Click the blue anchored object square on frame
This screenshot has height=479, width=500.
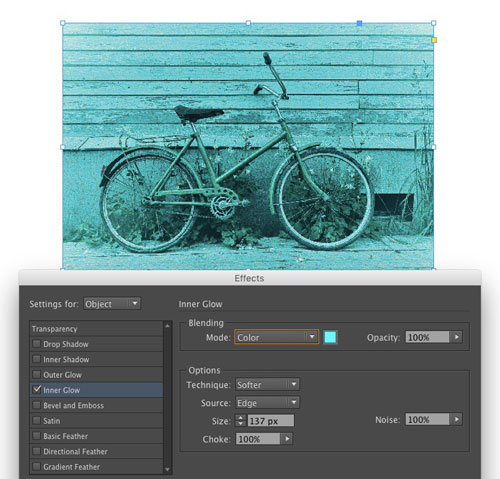click(359, 23)
